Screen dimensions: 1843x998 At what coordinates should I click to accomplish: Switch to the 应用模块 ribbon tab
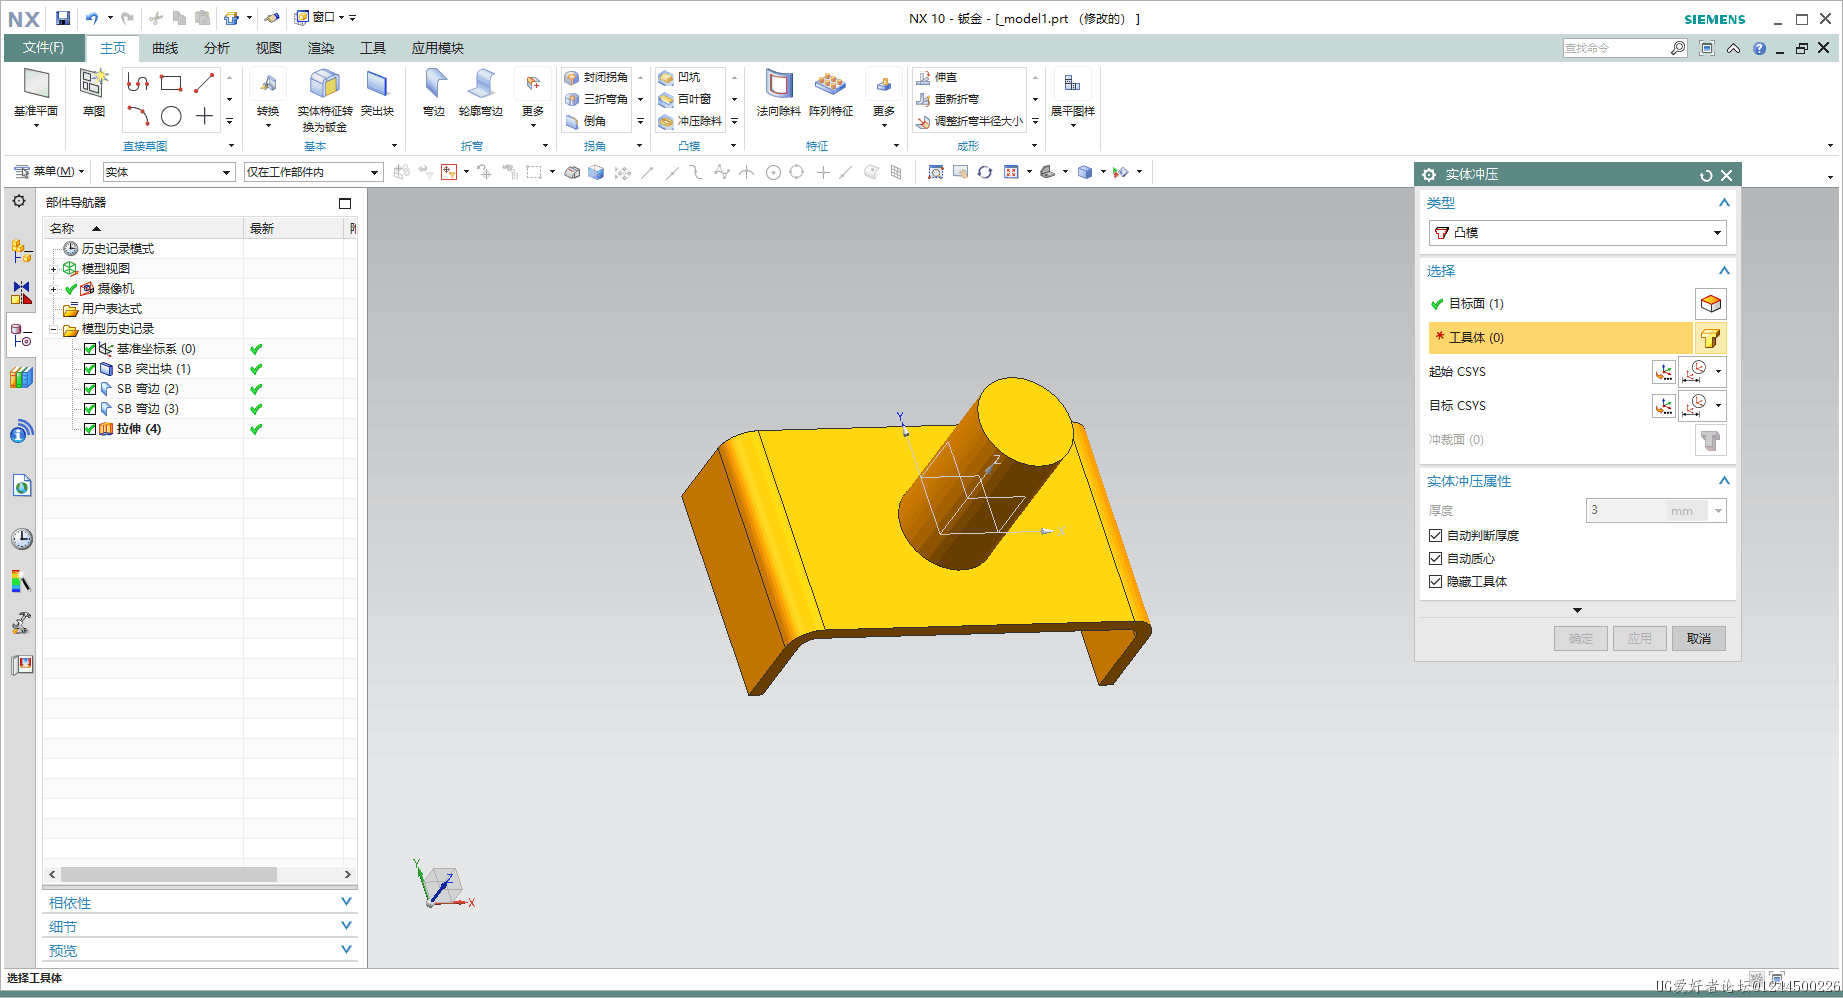437,48
